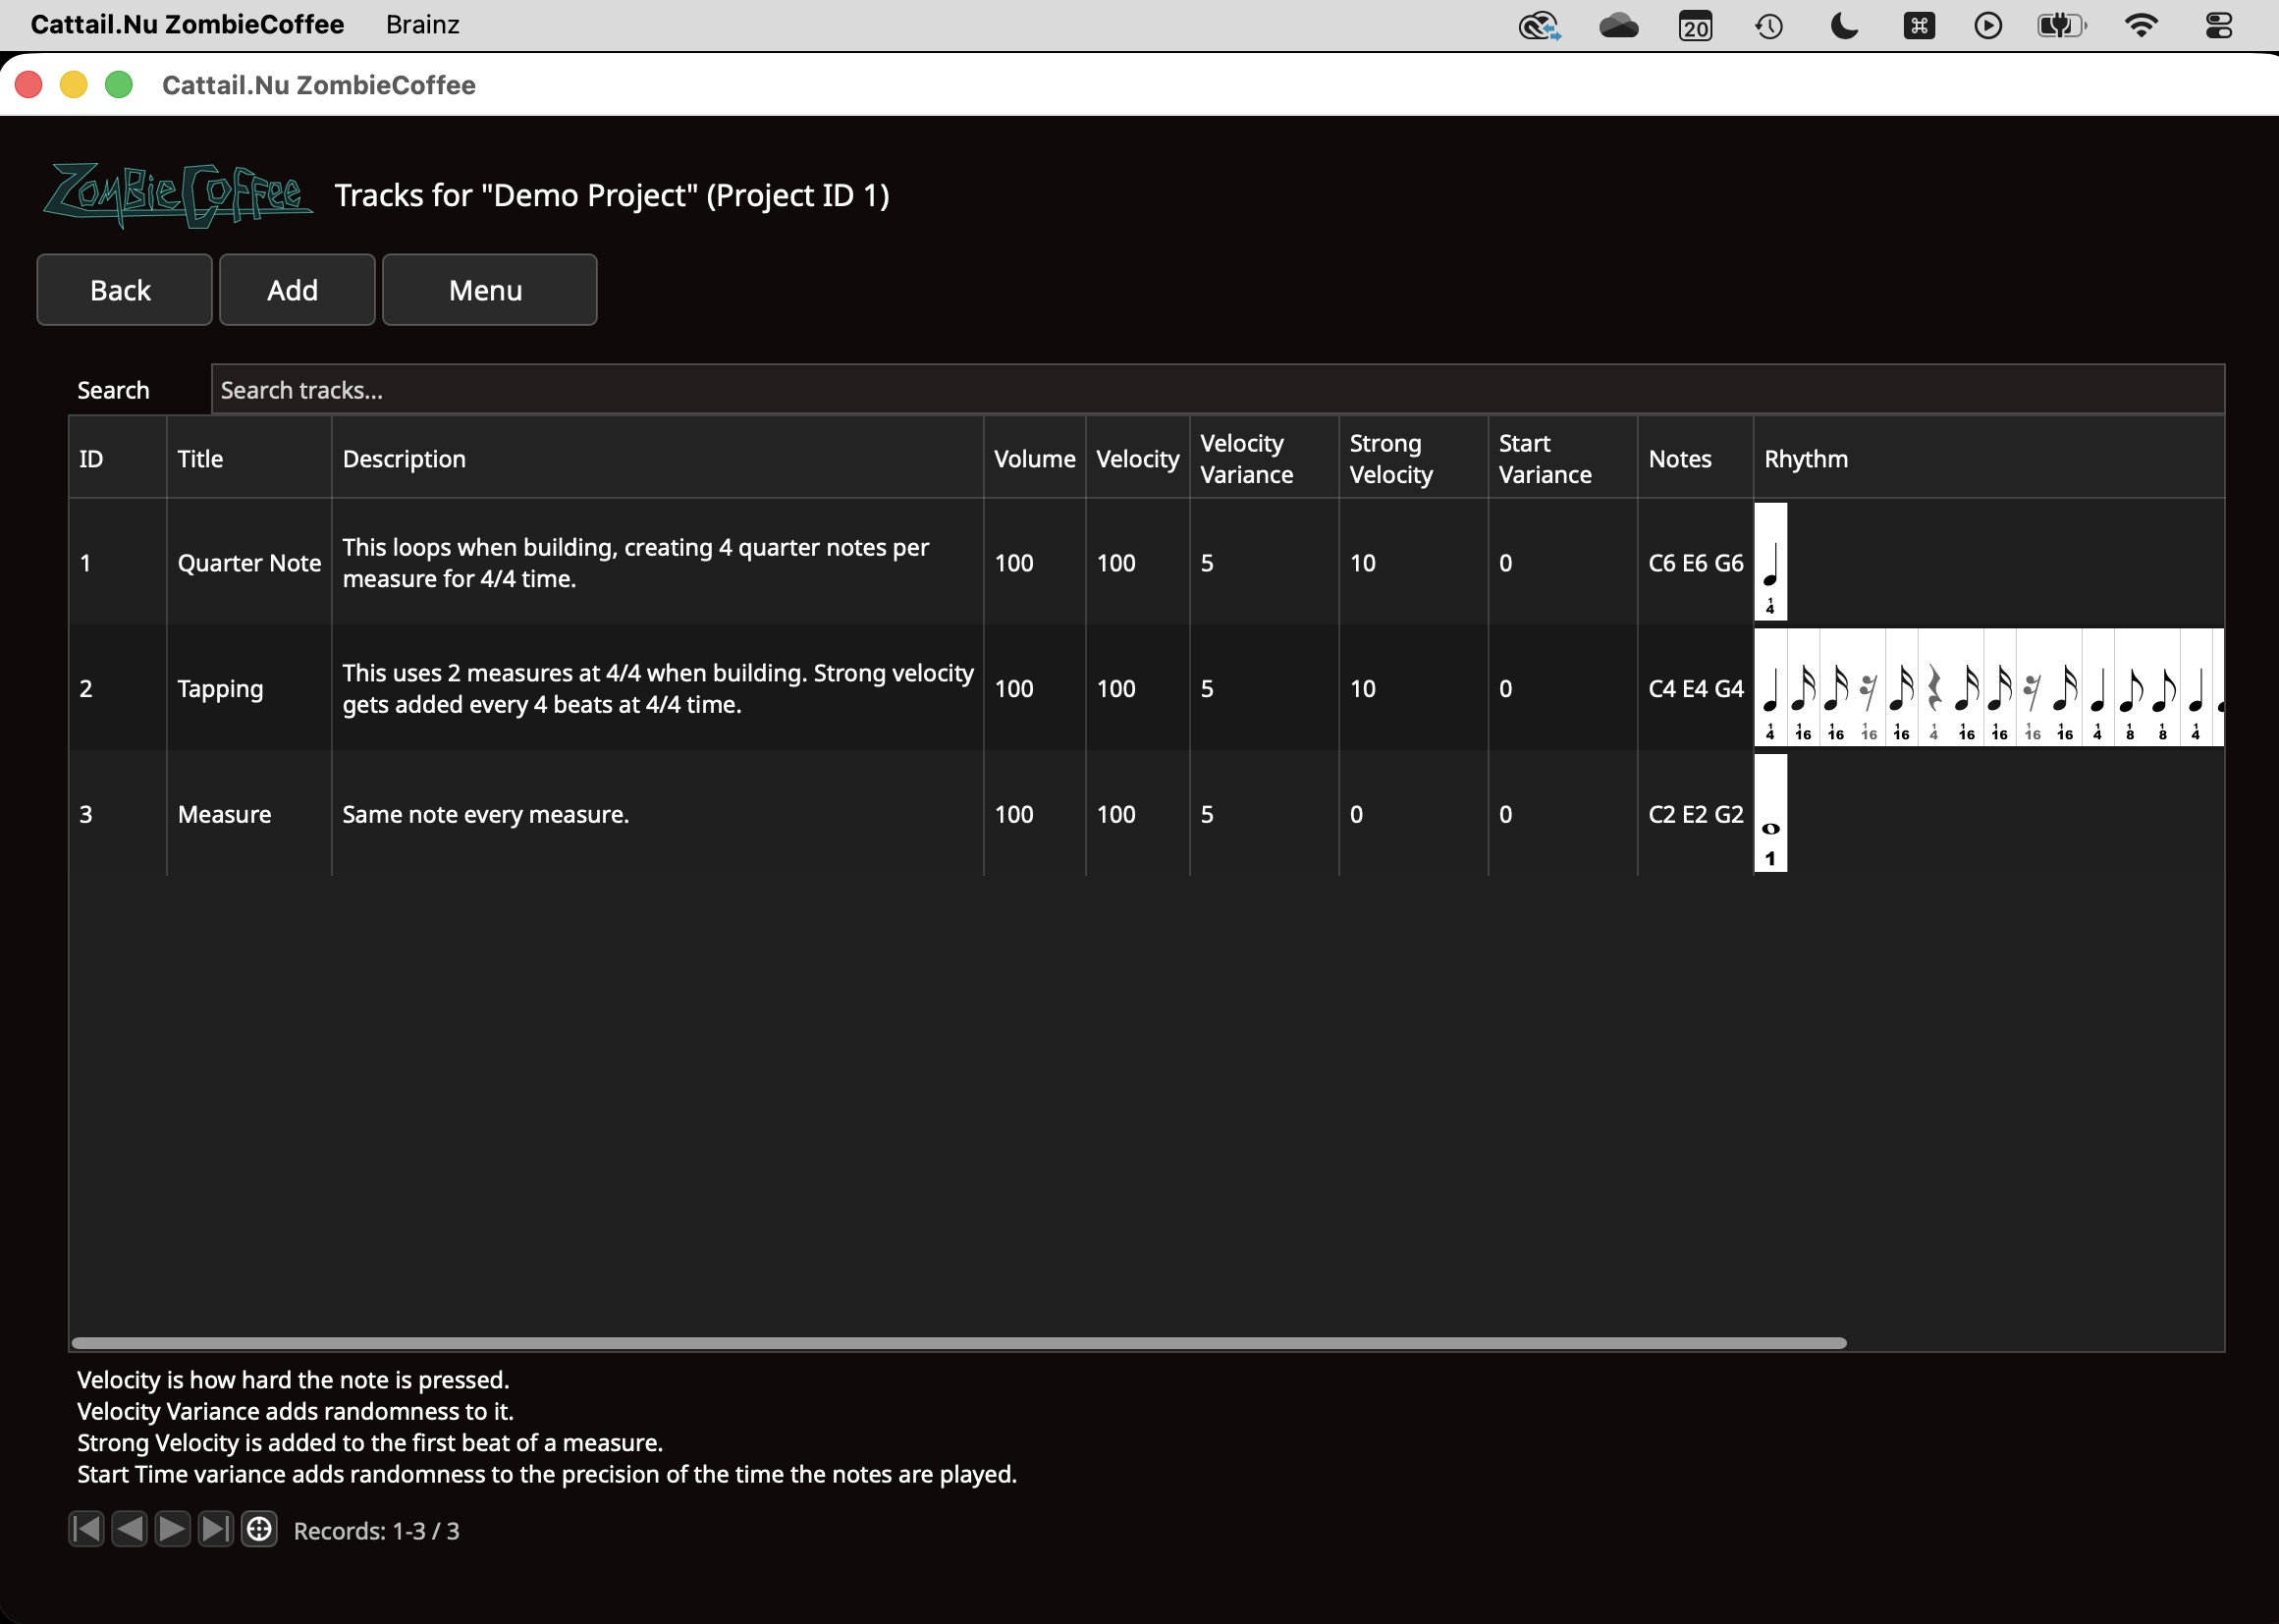Click the Back button

pyautogui.click(x=124, y=290)
